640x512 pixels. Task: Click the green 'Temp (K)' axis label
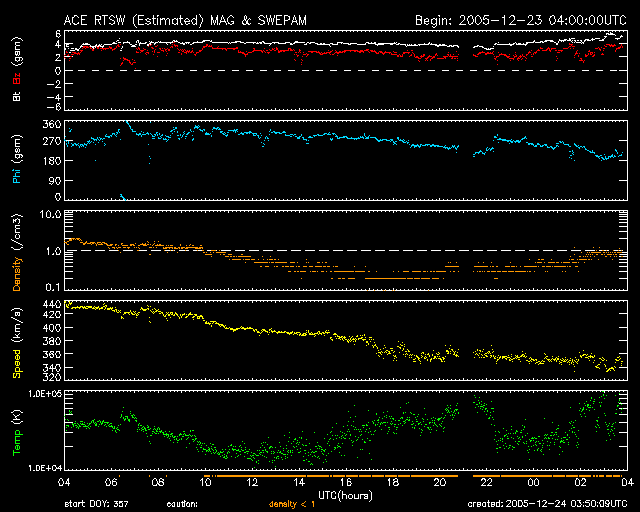coord(17,432)
